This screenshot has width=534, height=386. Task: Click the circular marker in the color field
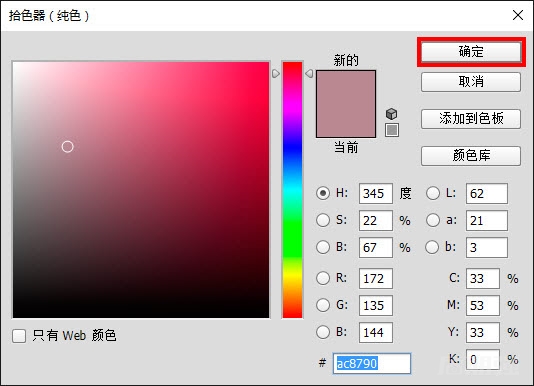(67, 147)
